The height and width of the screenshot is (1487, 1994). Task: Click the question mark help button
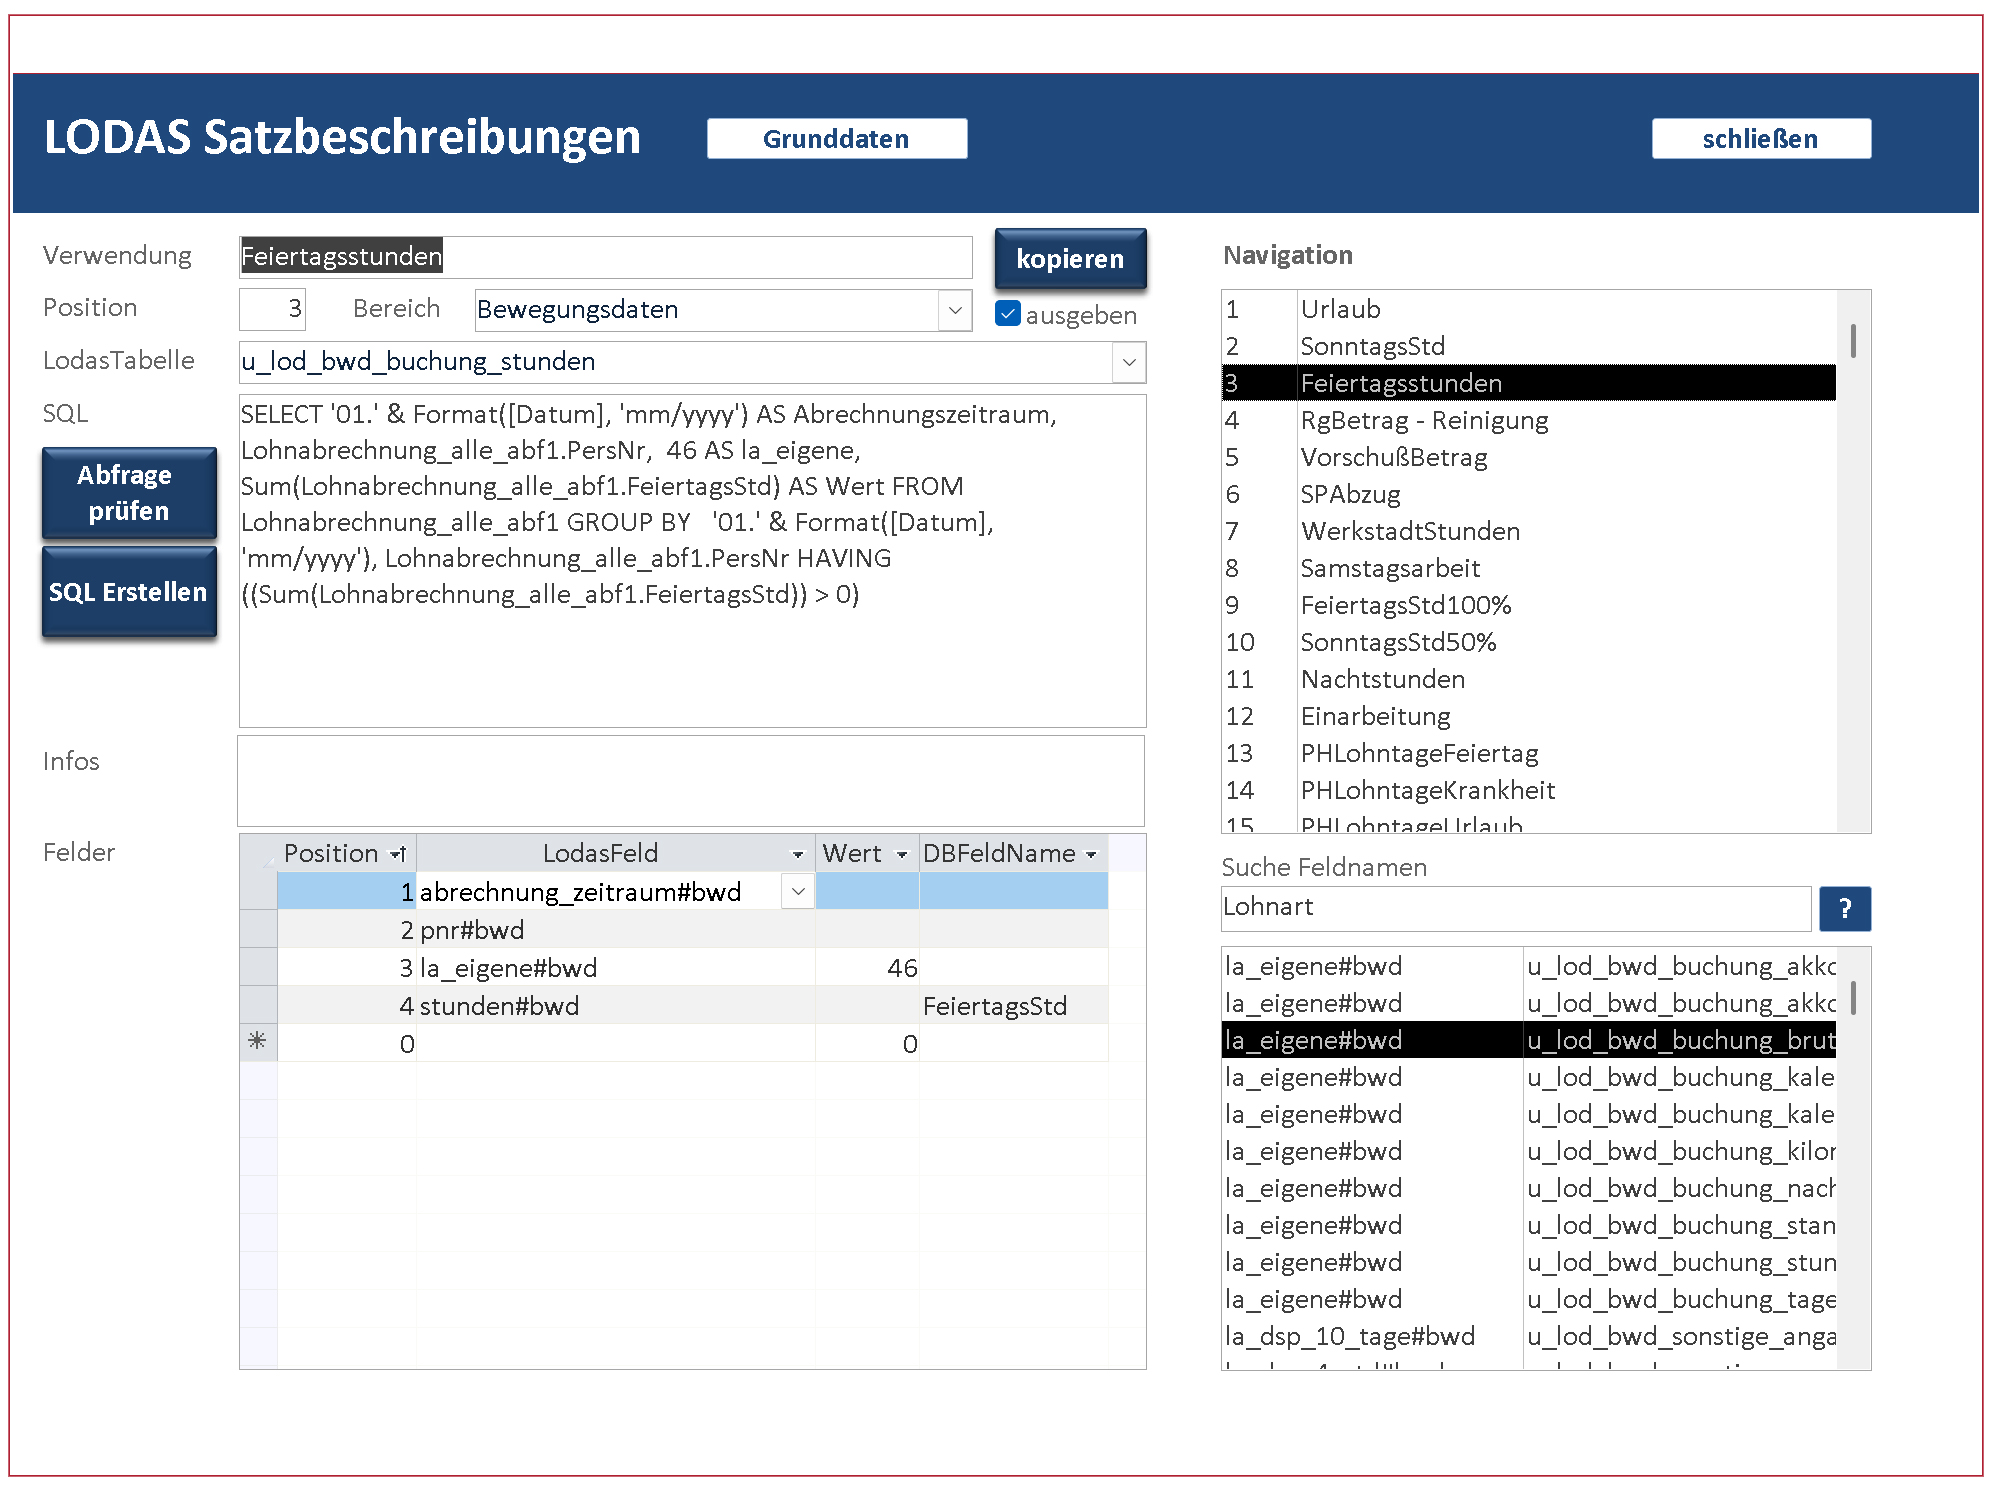(1844, 908)
